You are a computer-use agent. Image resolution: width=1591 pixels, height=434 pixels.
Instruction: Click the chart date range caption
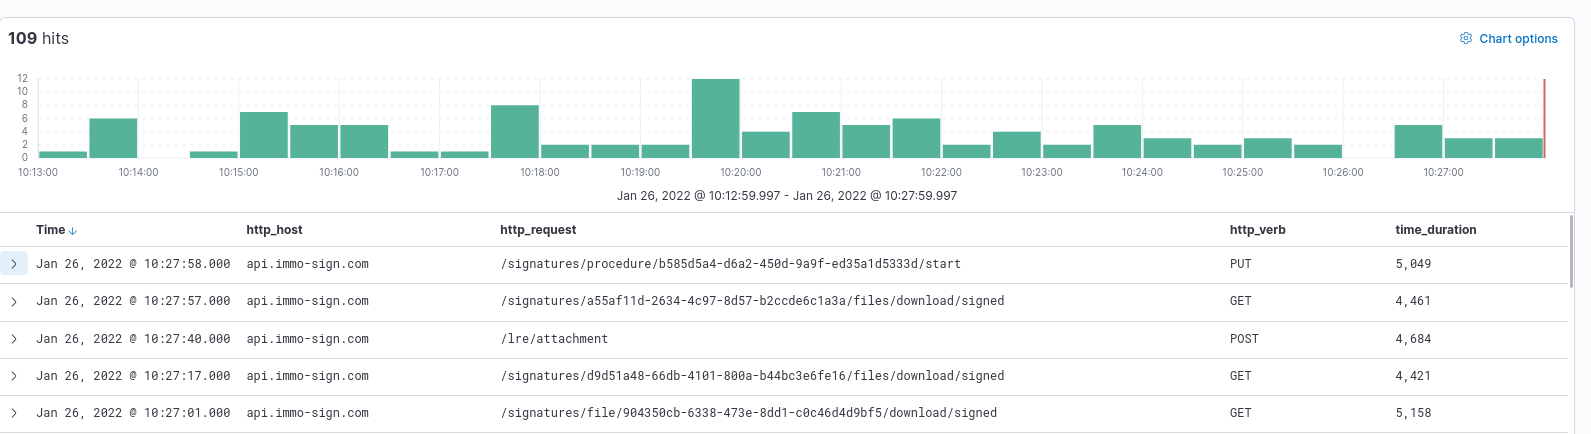[x=787, y=196]
